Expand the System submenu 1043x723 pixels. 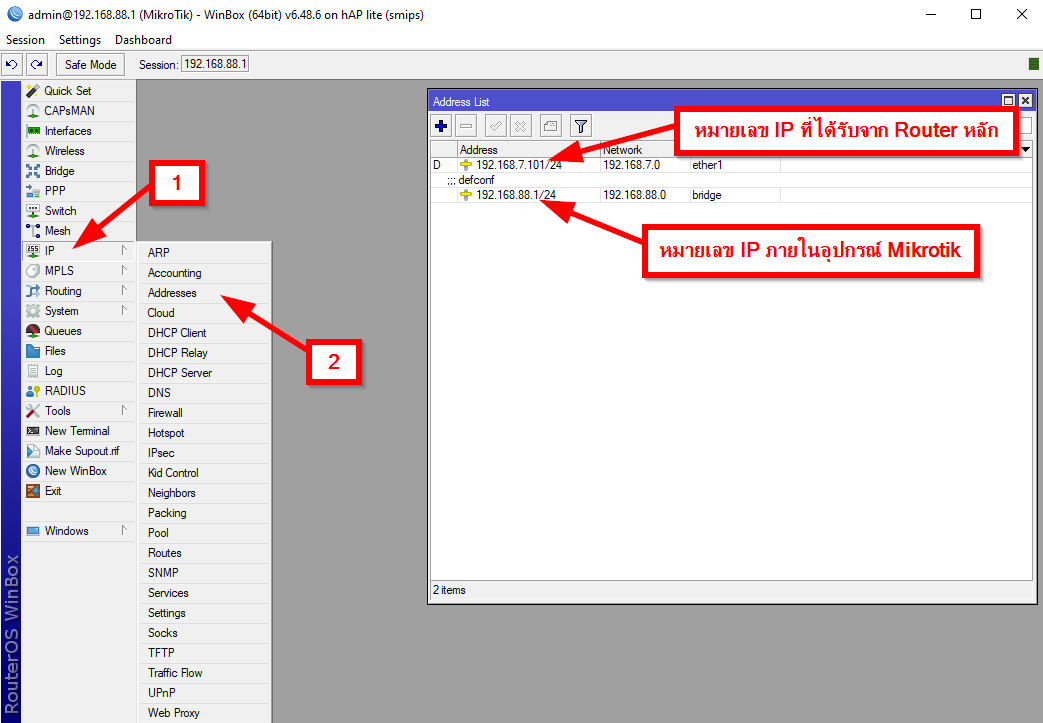click(x=78, y=310)
